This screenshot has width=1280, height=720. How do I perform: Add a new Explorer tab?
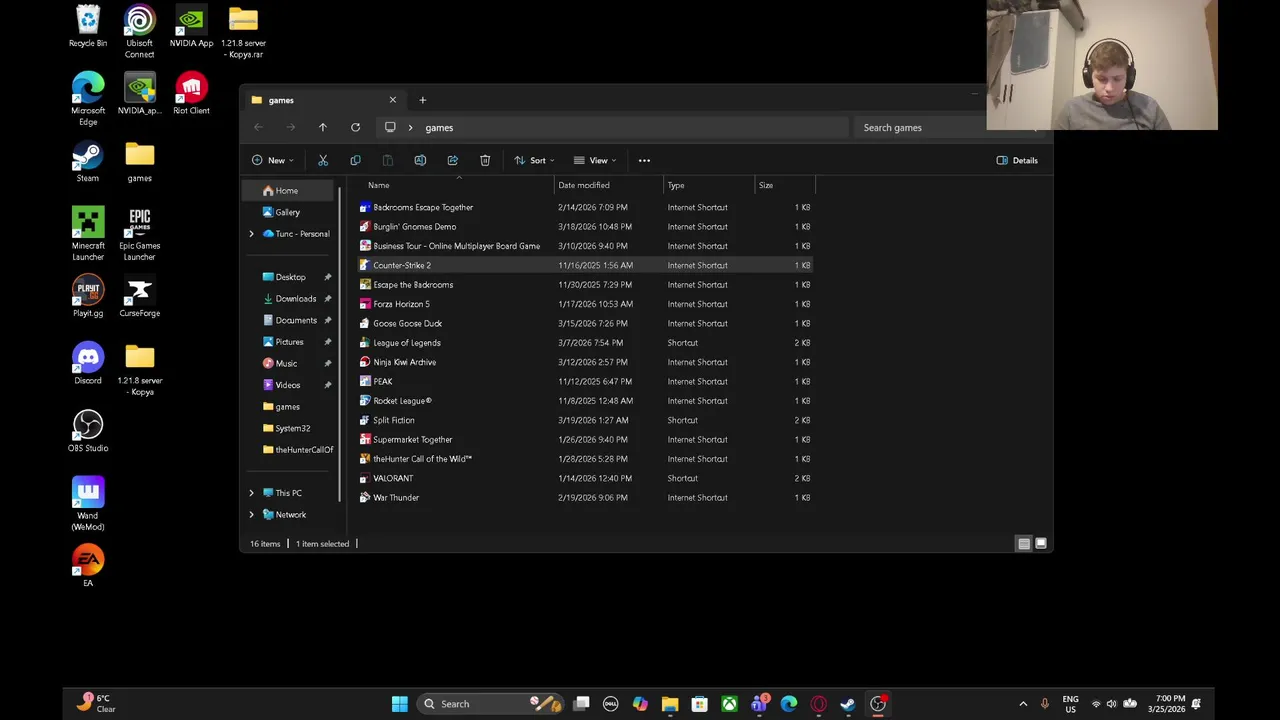pos(422,100)
